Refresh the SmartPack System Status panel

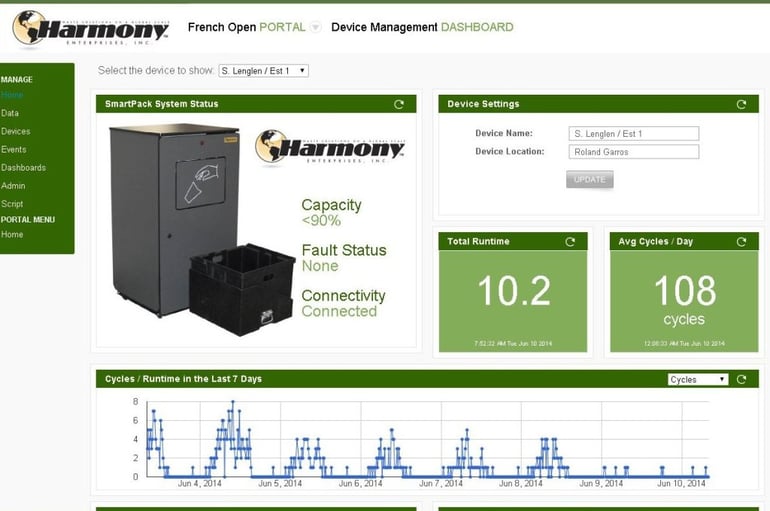(x=399, y=104)
